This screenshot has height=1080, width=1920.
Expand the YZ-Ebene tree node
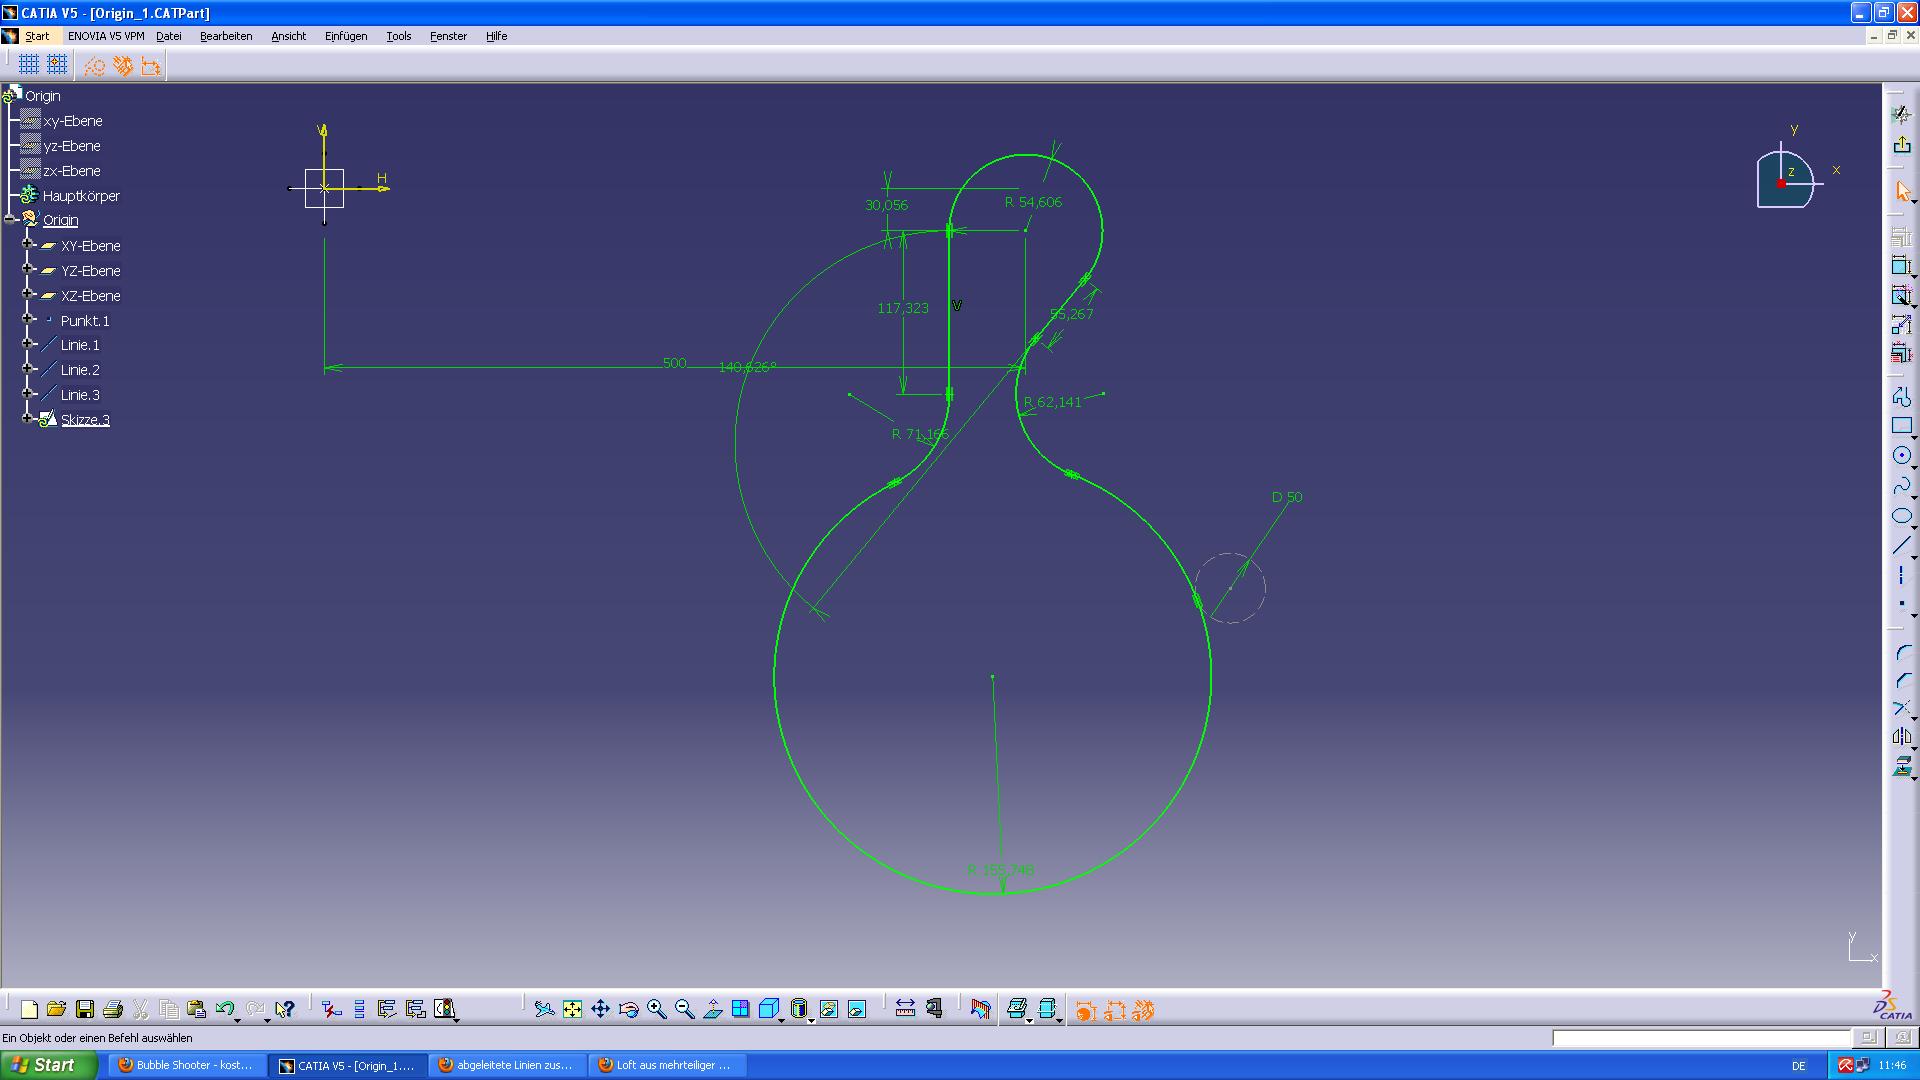tap(28, 269)
